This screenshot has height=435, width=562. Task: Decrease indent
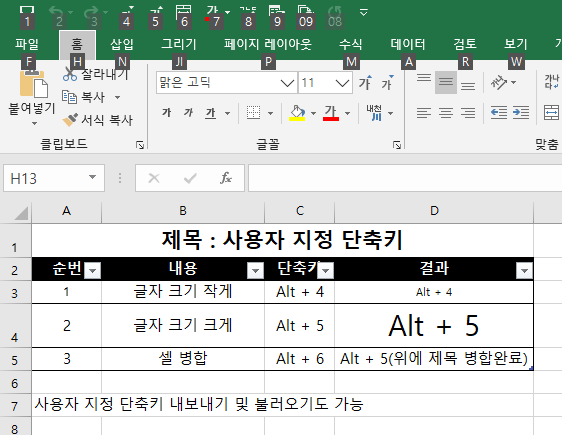(499, 113)
